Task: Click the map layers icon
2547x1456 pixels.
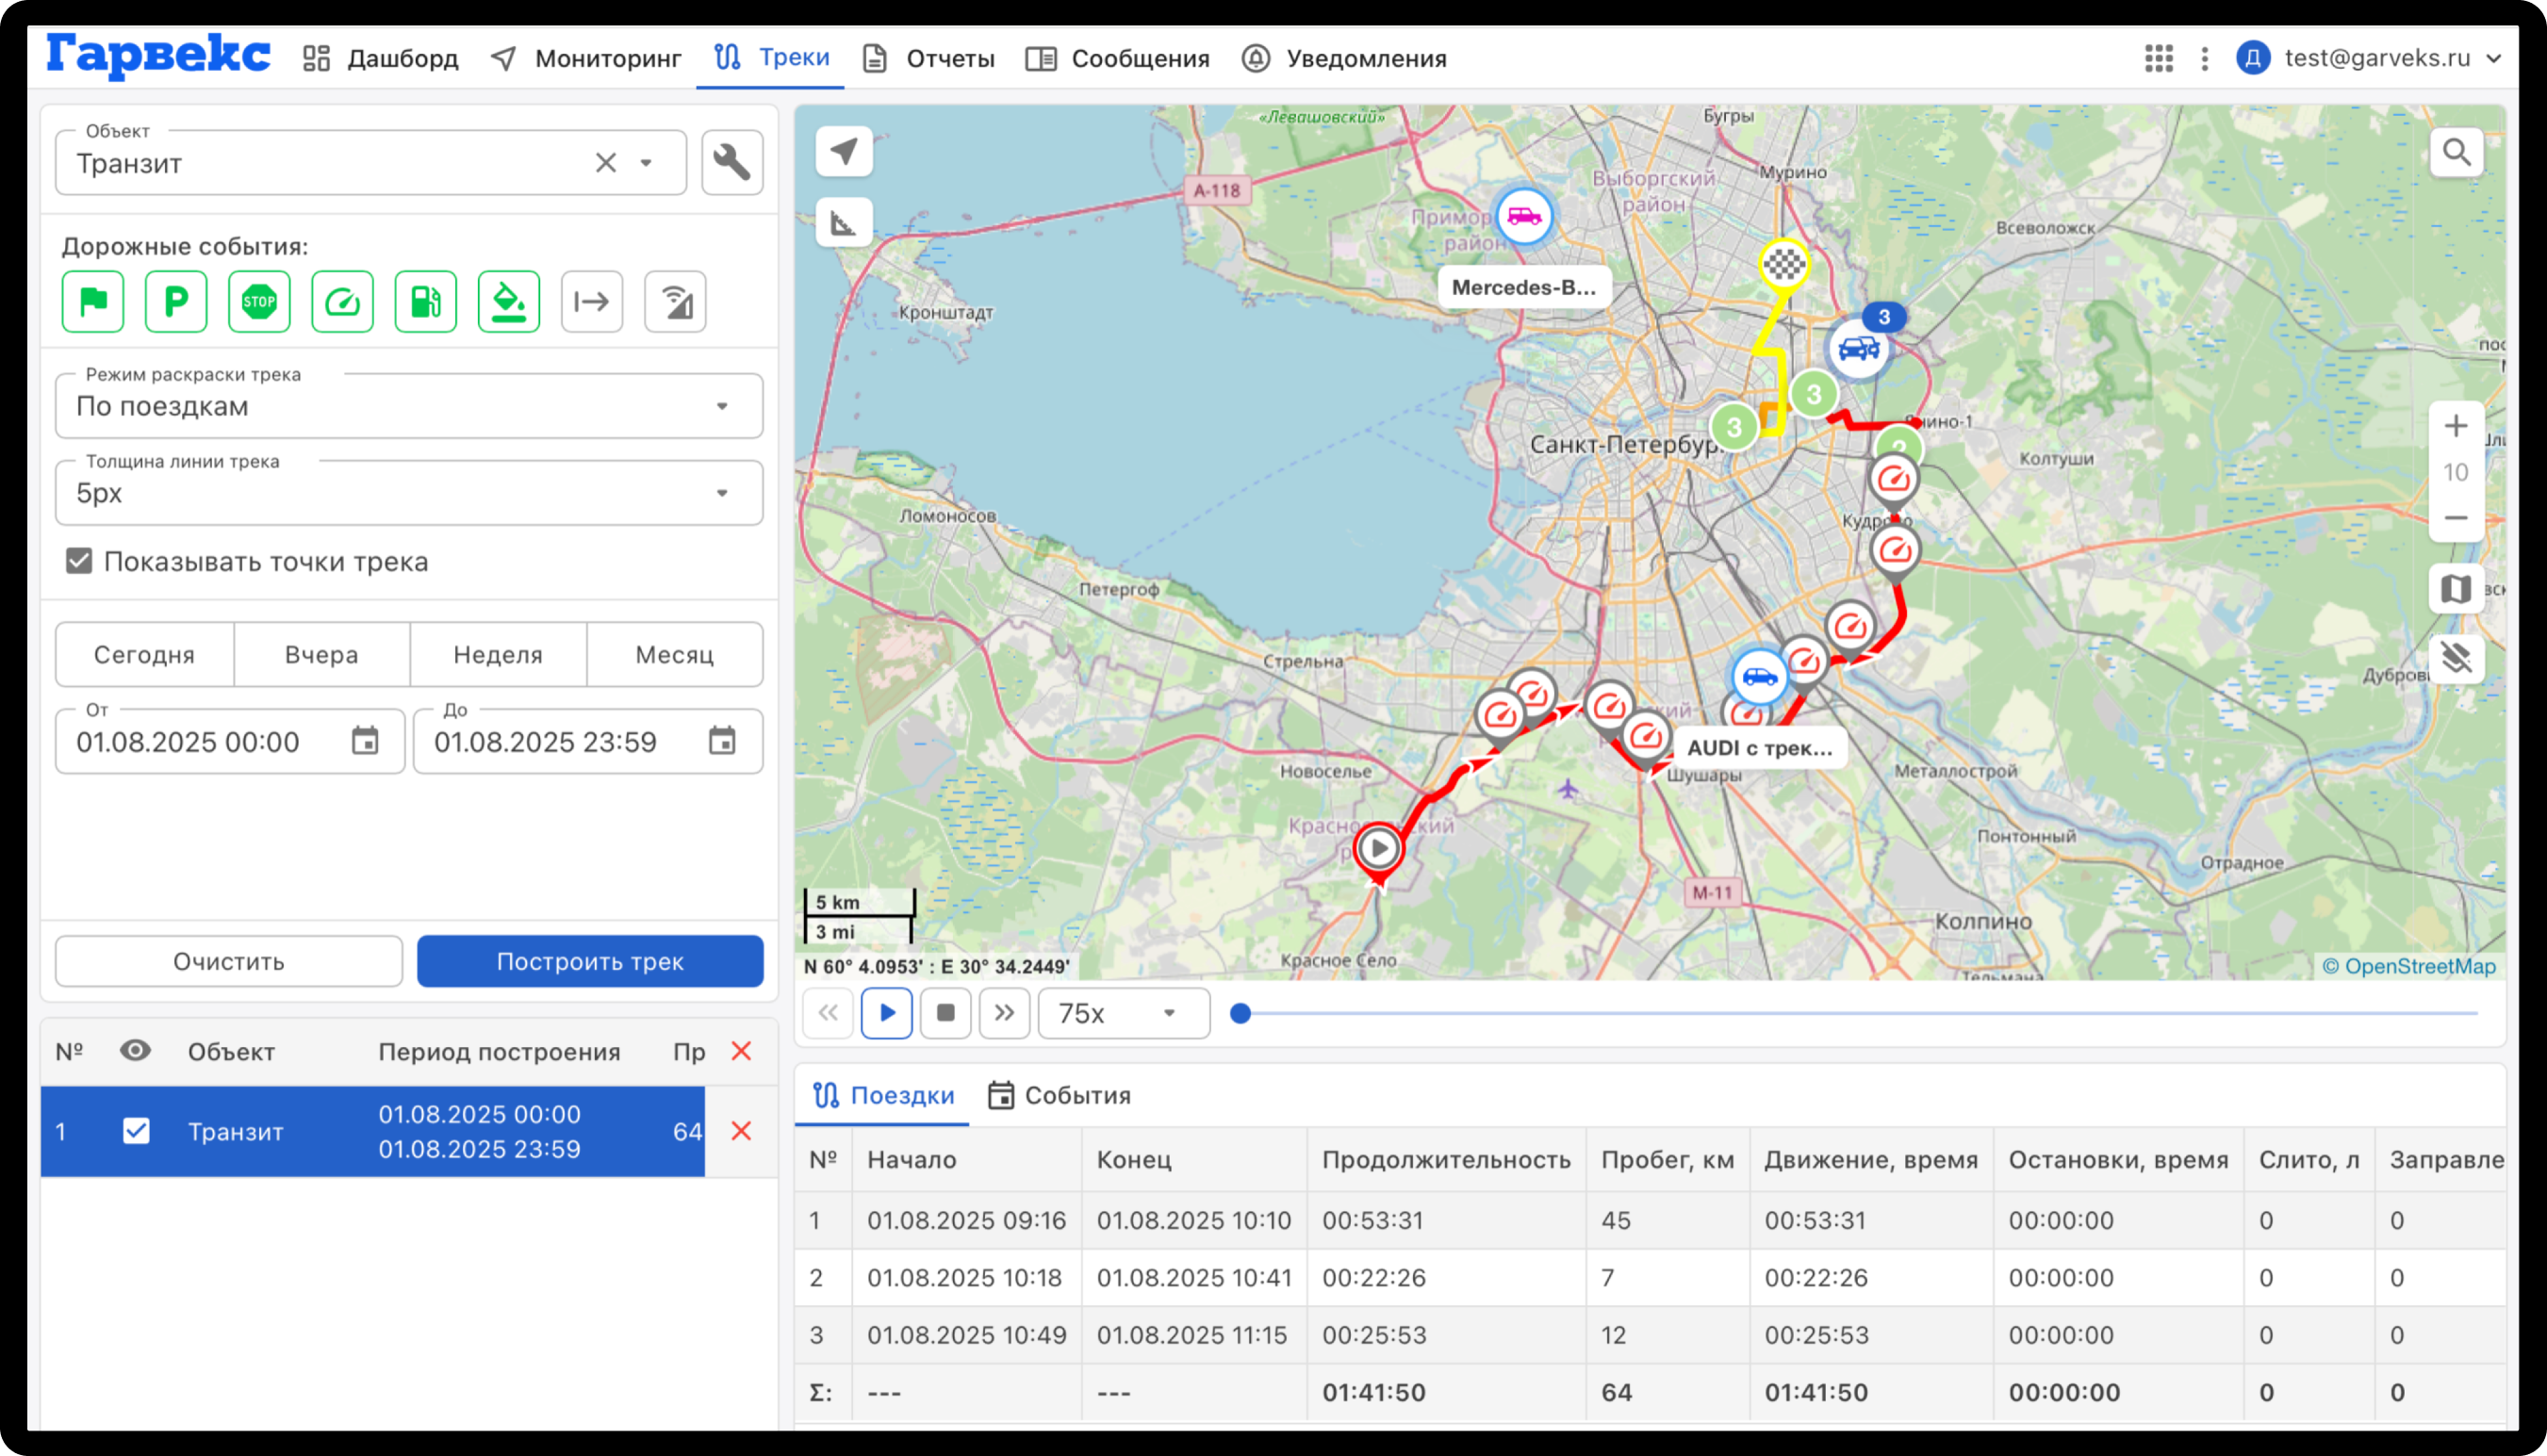Action: (x=2456, y=589)
